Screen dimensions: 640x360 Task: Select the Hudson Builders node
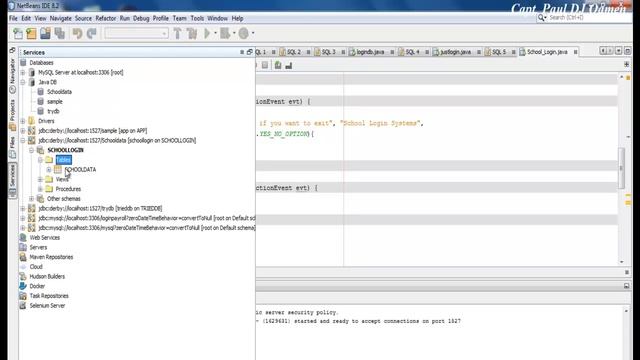(47, 277)
